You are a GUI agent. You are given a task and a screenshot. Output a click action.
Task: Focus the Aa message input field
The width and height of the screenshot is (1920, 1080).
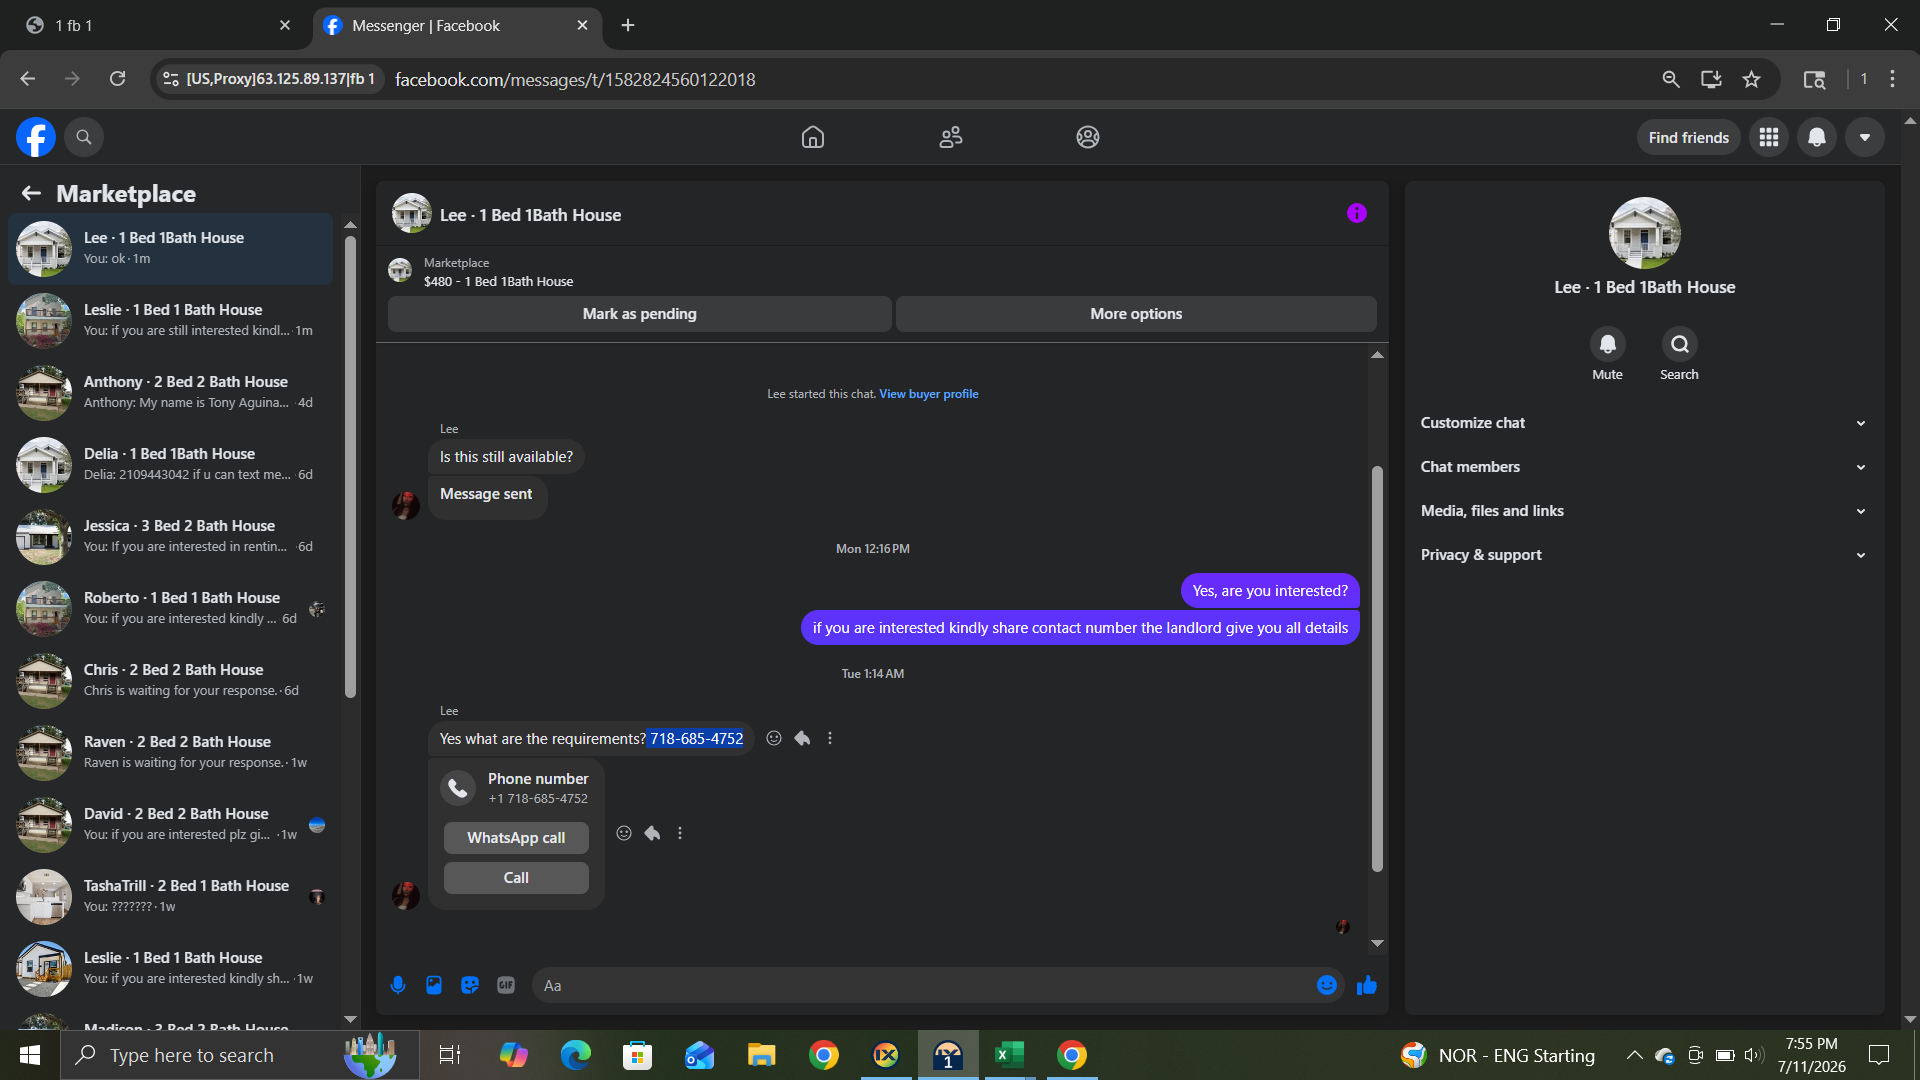click(x=926, y=986)
